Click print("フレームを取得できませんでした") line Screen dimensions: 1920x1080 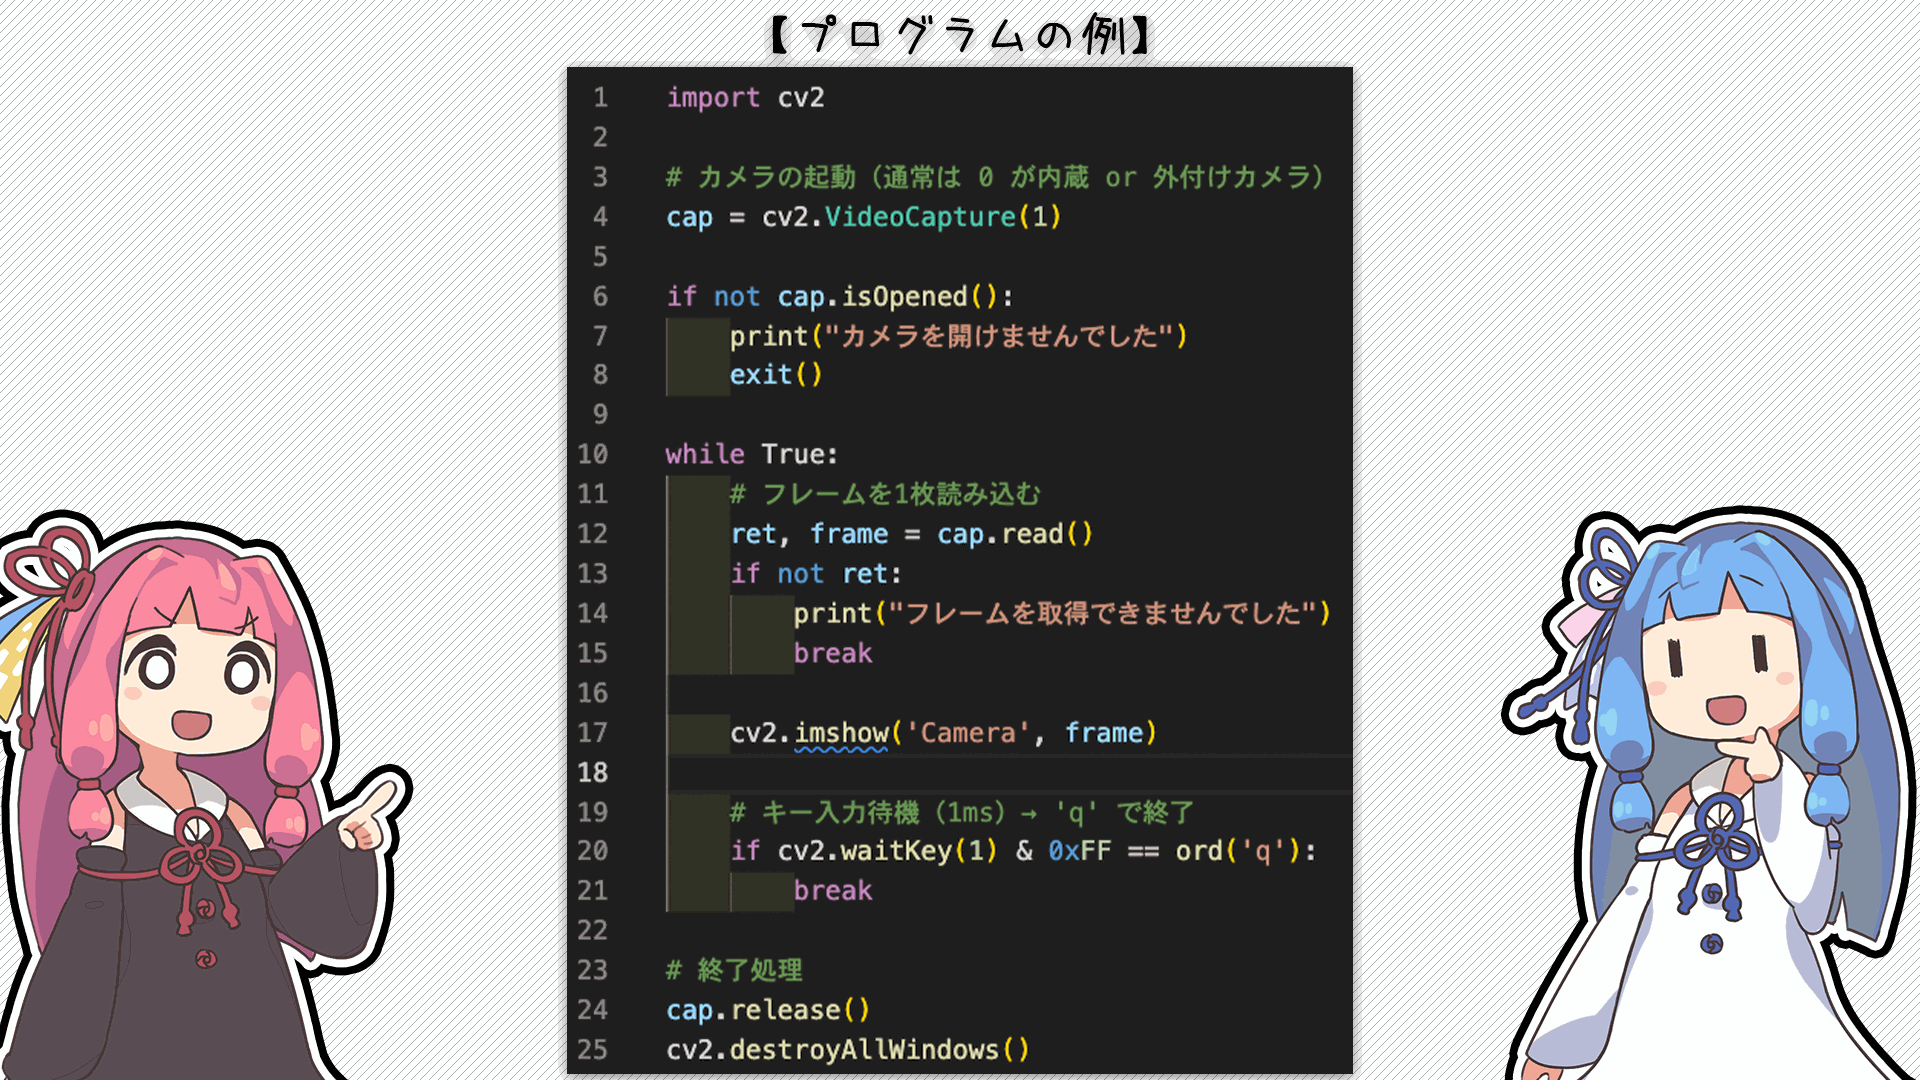click(1062, 613)
